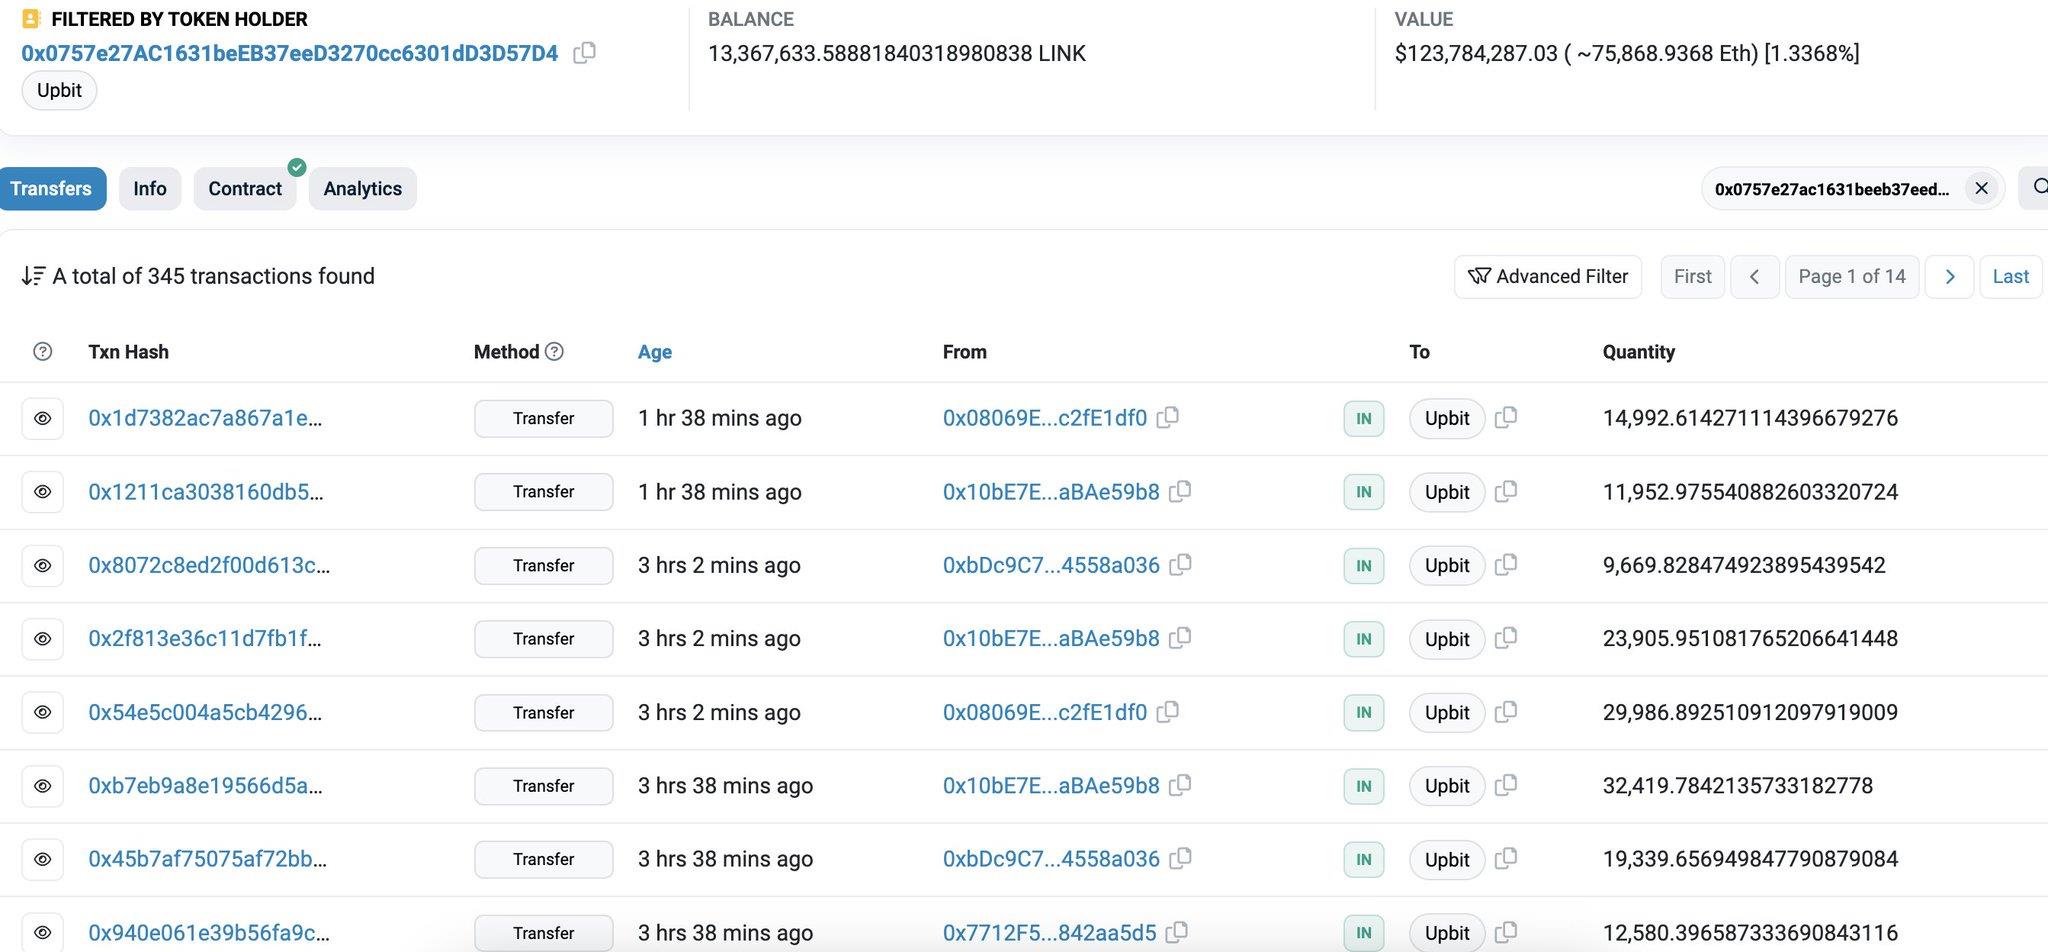Viewport: 2048px width, 952px height.
Task: Preview transaction 0x940e061e39b56fa9c with eye icon
Action: pos(43,933)
